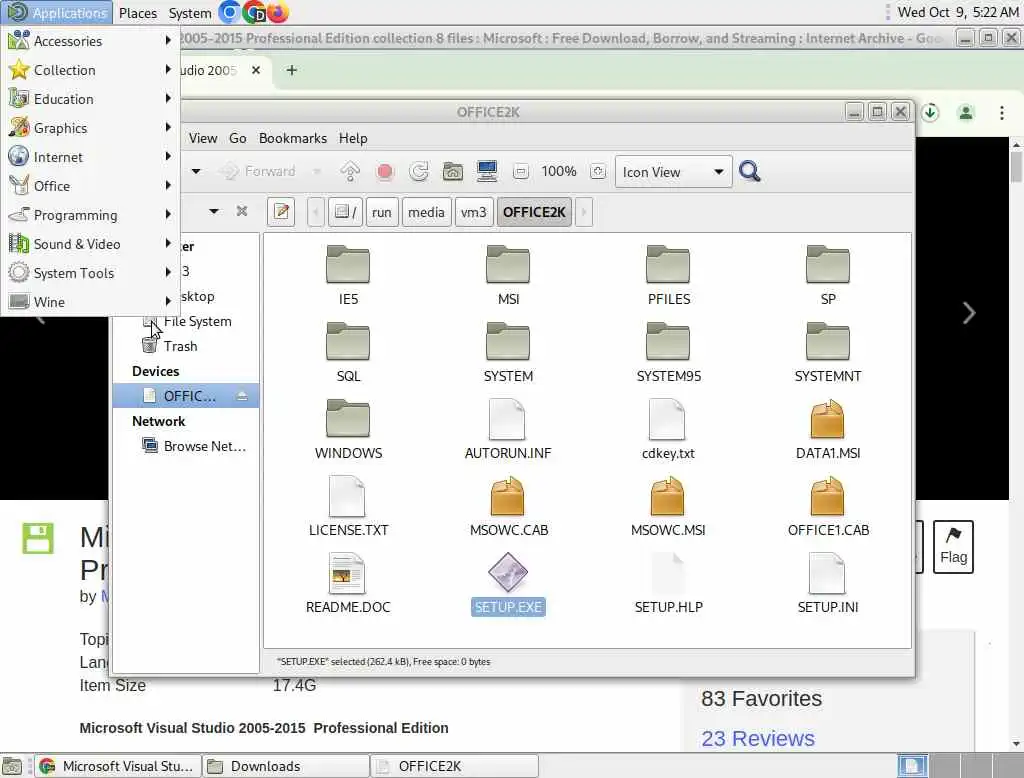Expand the Office submenu

tap(90, 186)
